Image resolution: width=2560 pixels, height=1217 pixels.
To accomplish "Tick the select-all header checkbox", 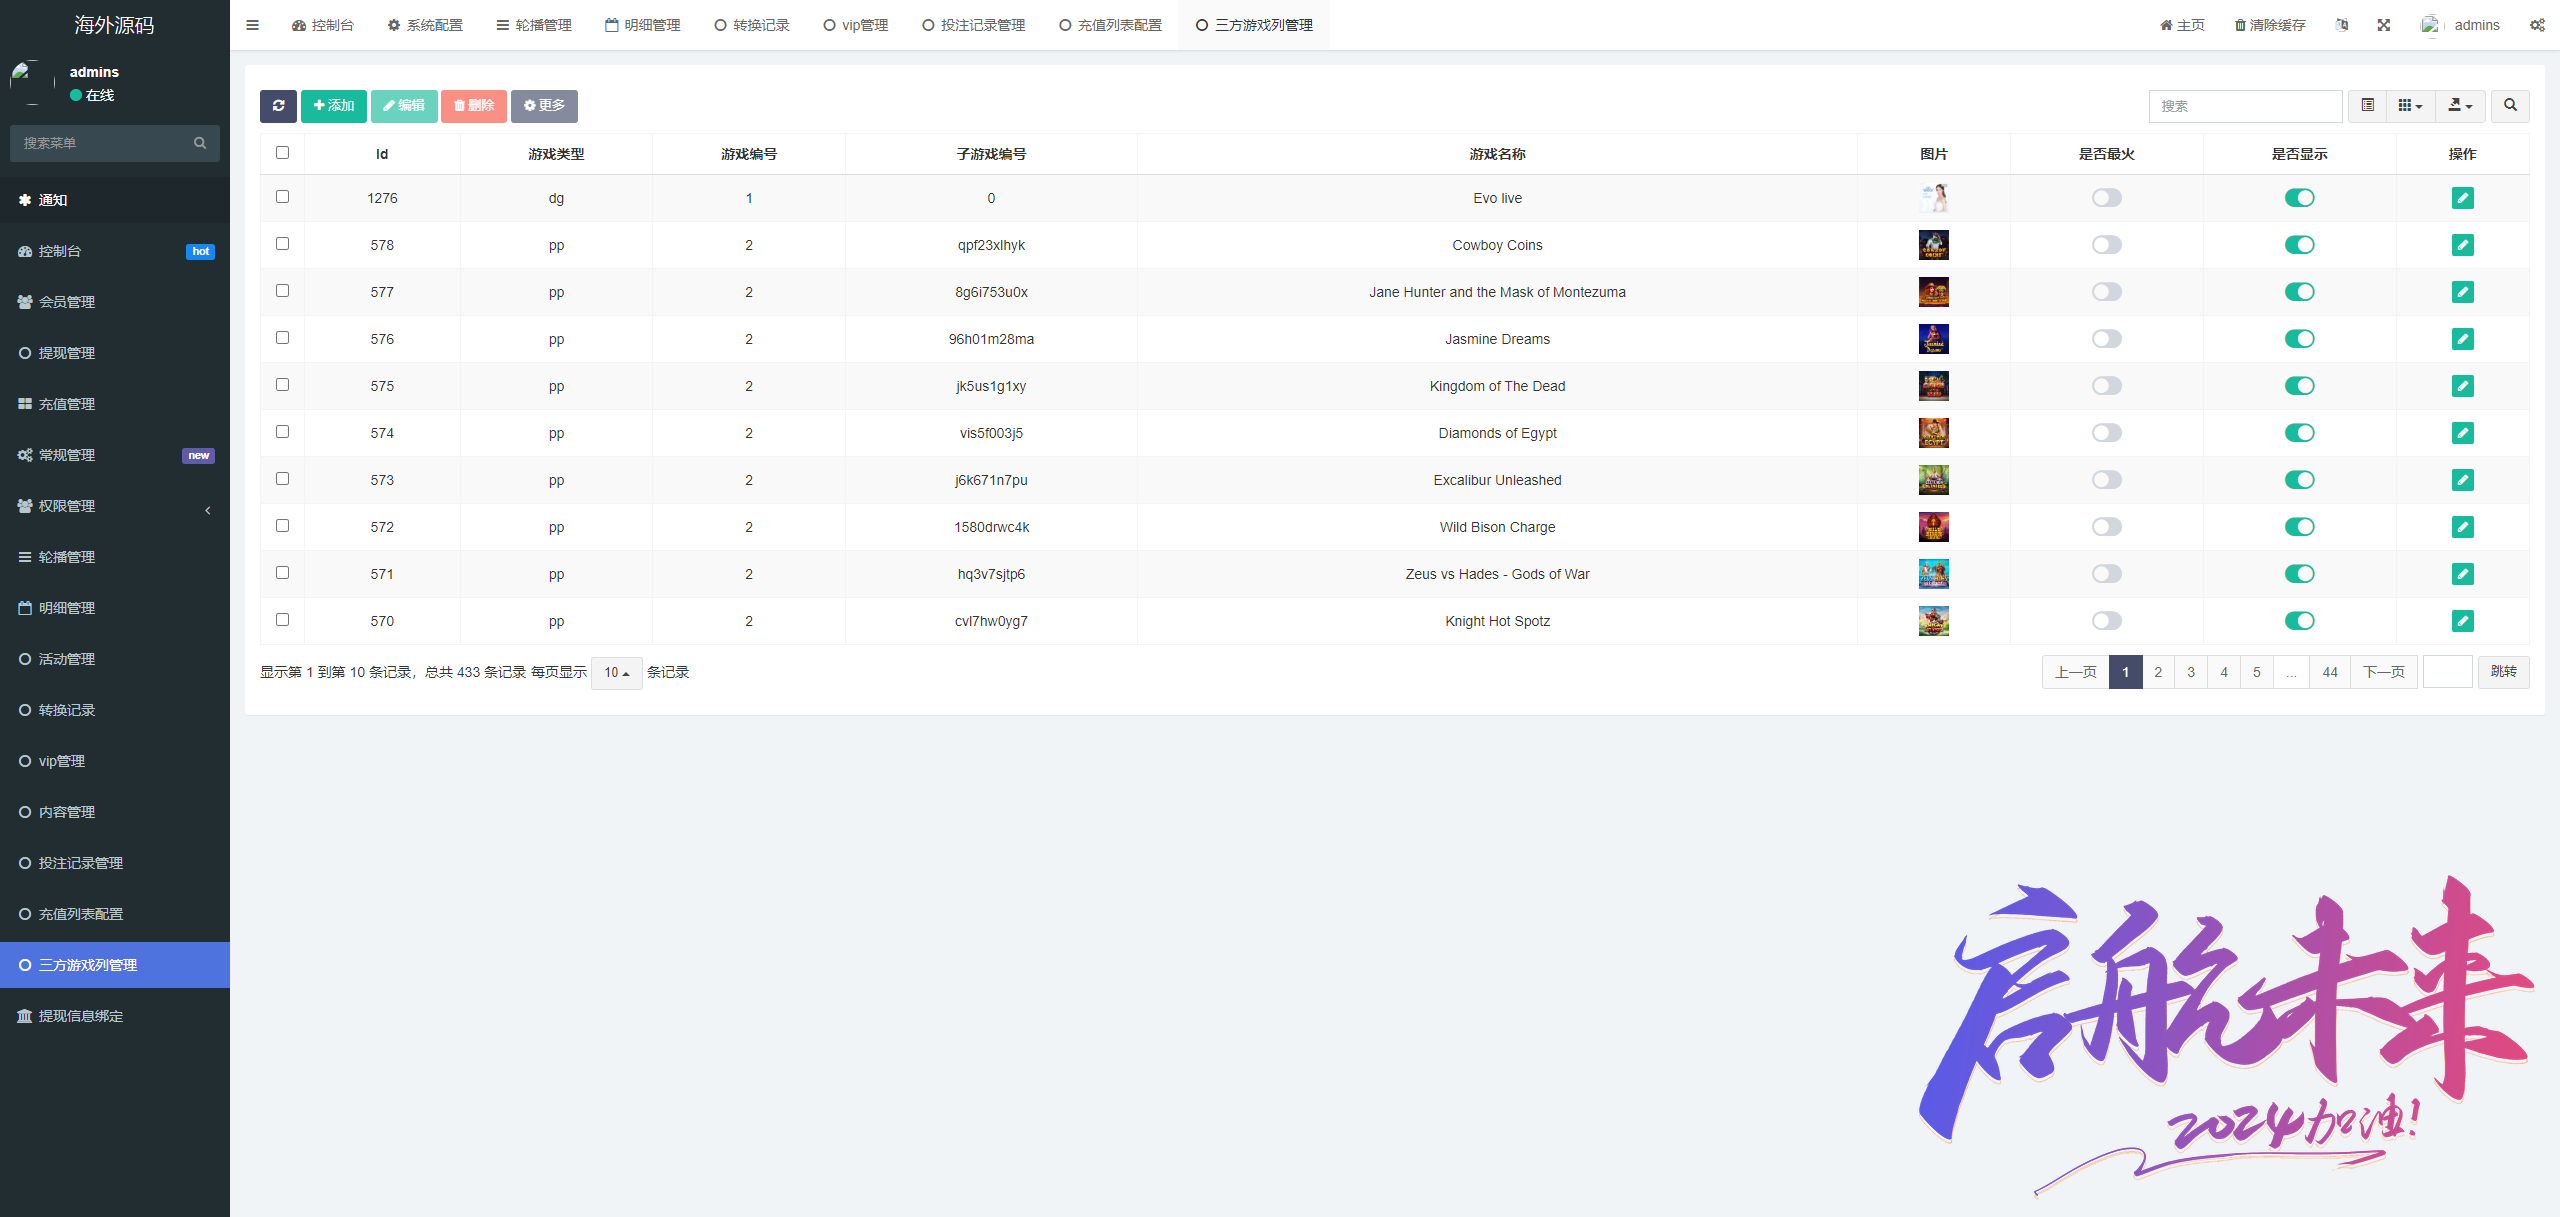I will point(282,153).
